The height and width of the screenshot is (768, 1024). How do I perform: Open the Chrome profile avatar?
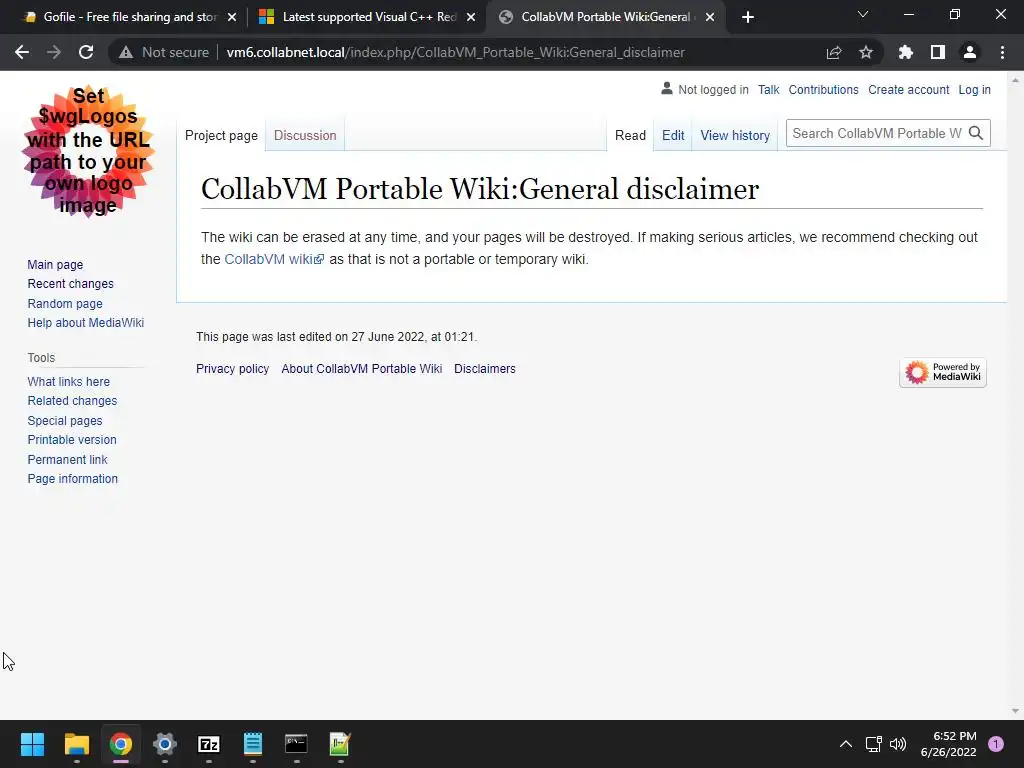(x=970, y=52)
